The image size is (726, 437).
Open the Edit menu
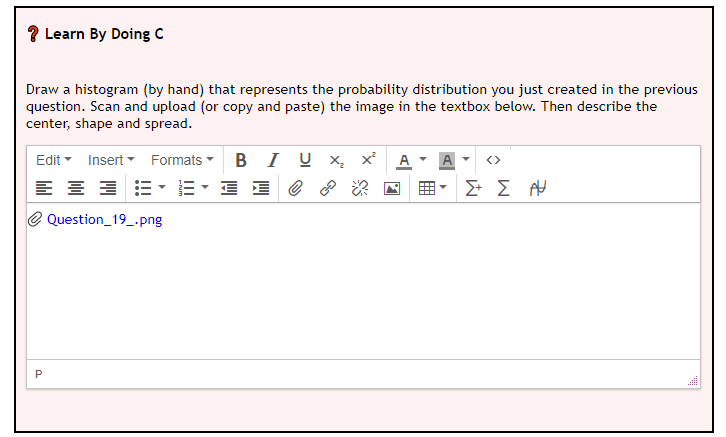pyautogui.click(x=54, y=160)
